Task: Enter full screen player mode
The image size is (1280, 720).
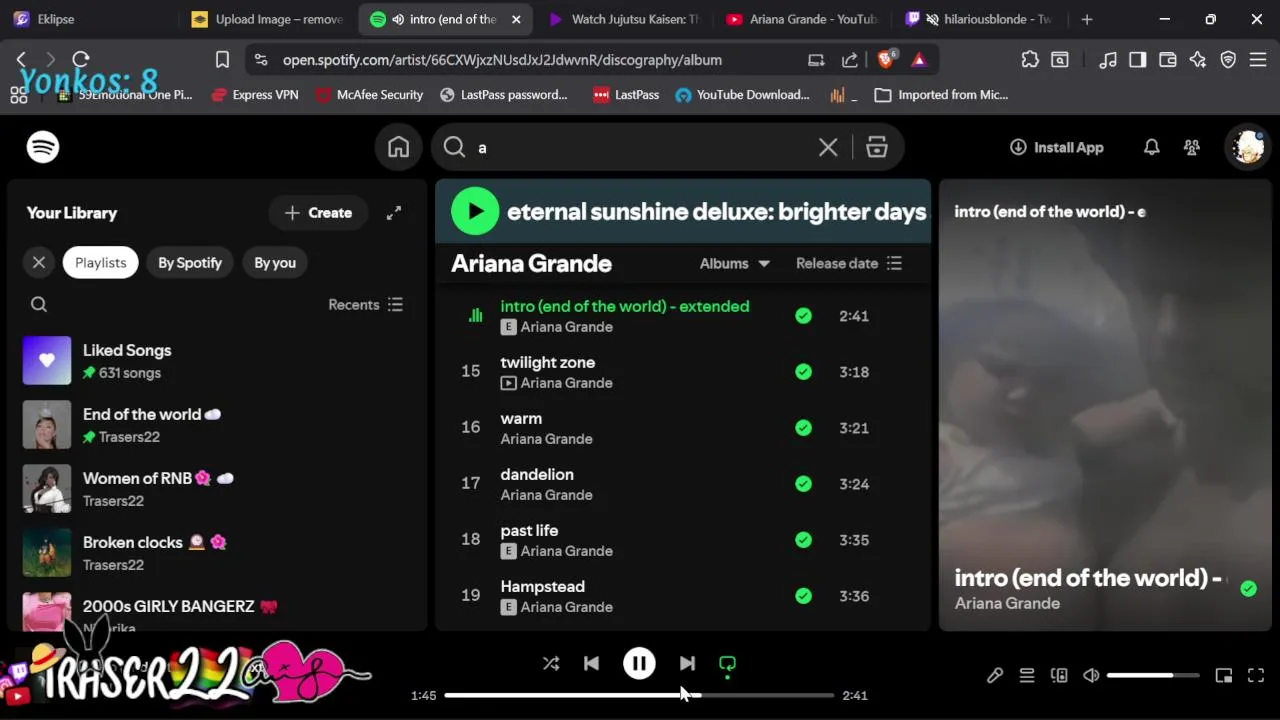Action: pyautogui.click(x=1256, y=676)
